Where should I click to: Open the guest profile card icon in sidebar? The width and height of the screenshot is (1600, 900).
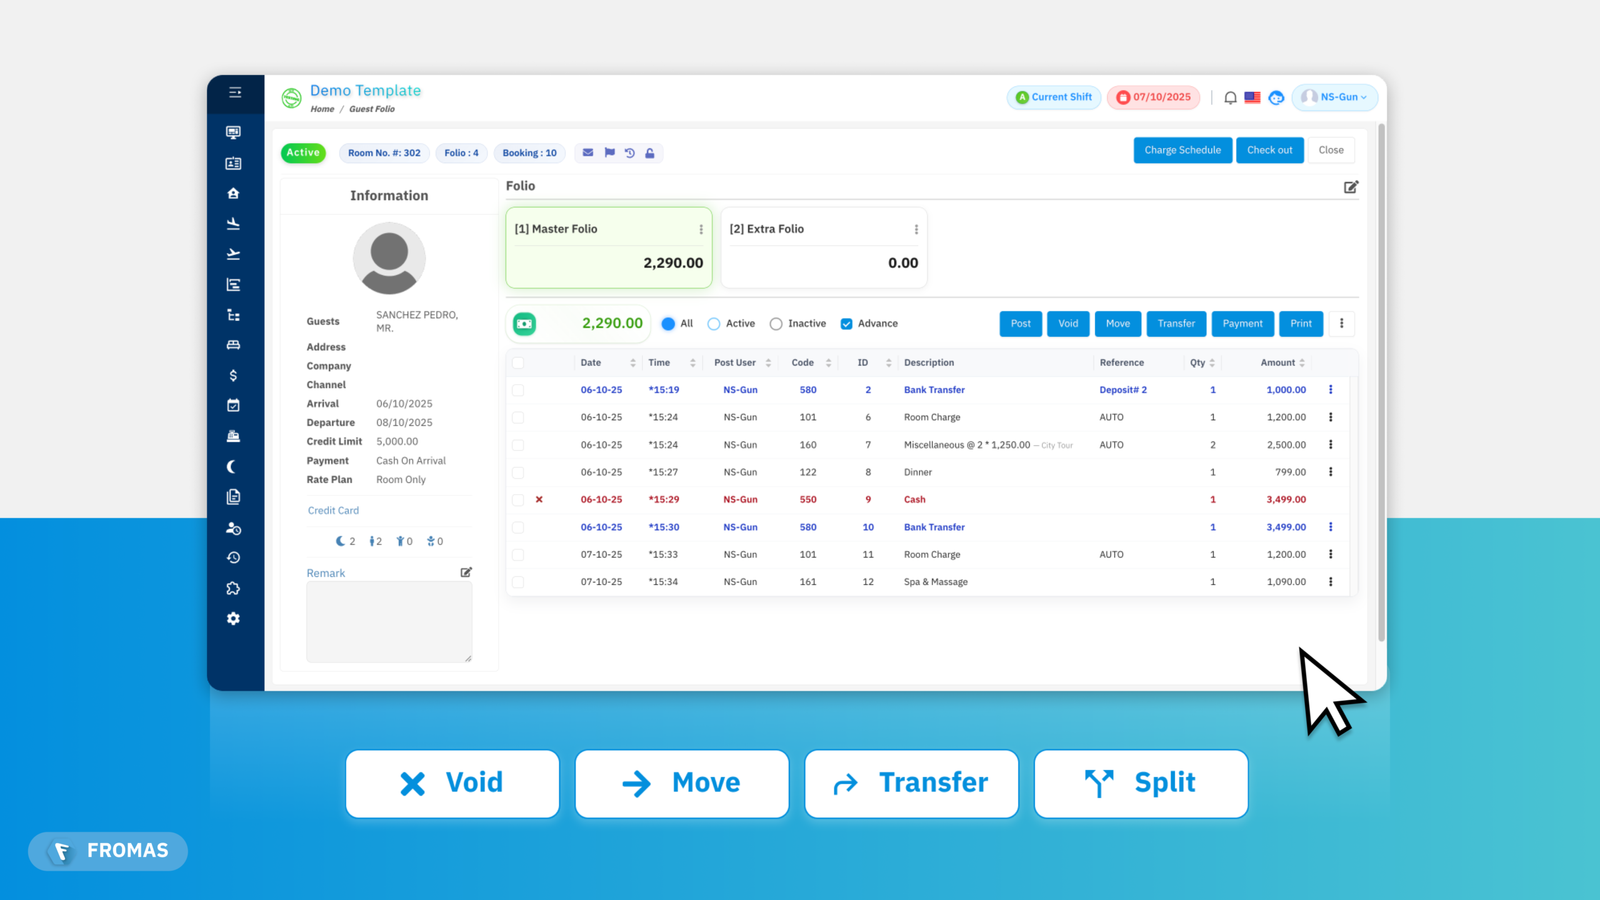click(x=233, y=162)
